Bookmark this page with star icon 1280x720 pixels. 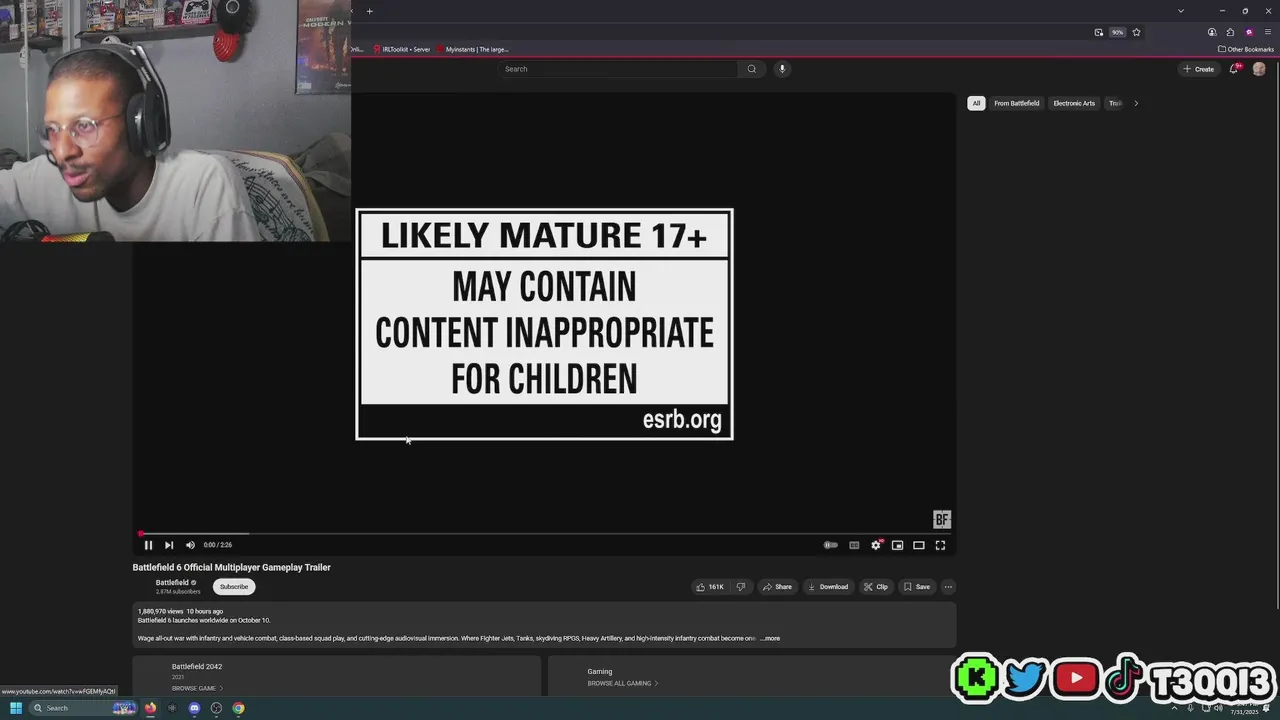tap(1136, 32)
